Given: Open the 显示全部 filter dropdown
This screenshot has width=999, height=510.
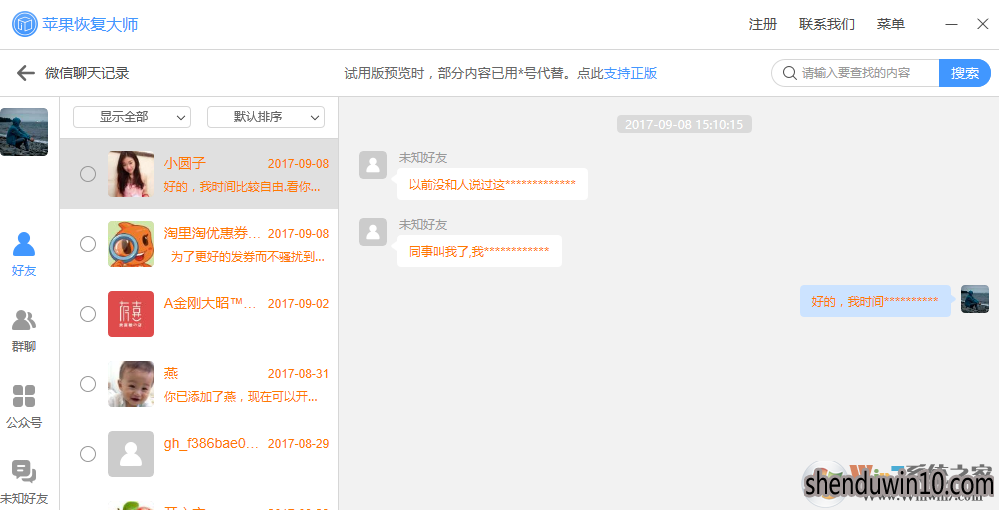Looking at the screenshot, I should pos(132,117).
